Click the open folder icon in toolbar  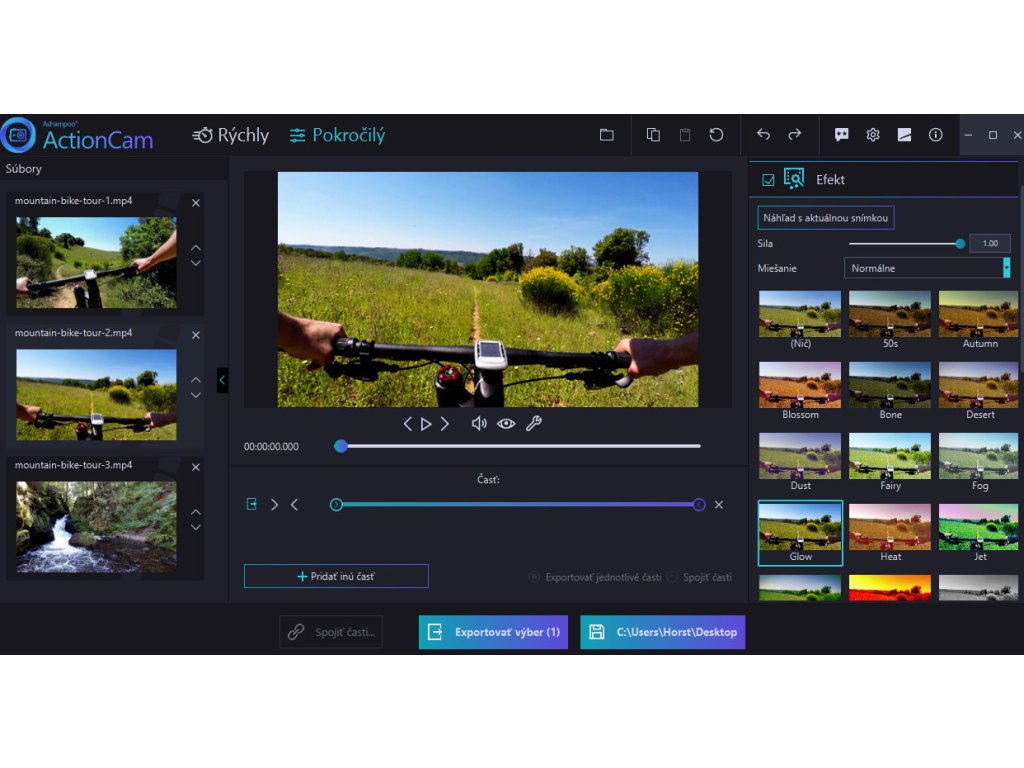pyautogui.click(x=606, y=135)
